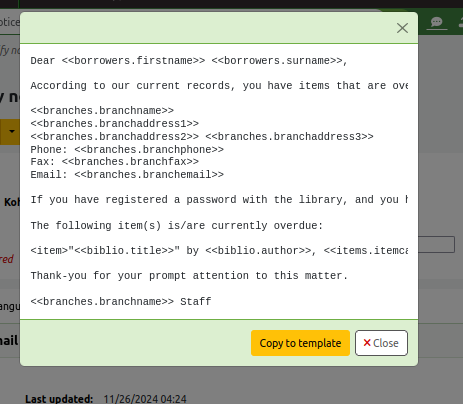This screenshot has width=463, height=404.
Task: Click 'The following item(s) is/are currently overdue' line
Action: pyautogui.click(x=177, y=225)
